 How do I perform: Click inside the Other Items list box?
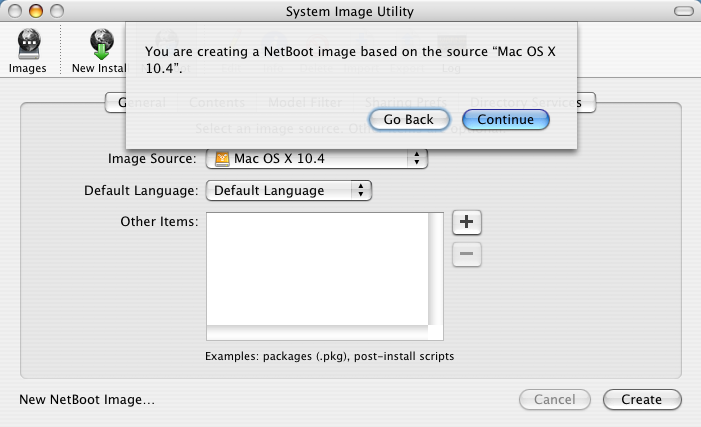pos(317,269)
